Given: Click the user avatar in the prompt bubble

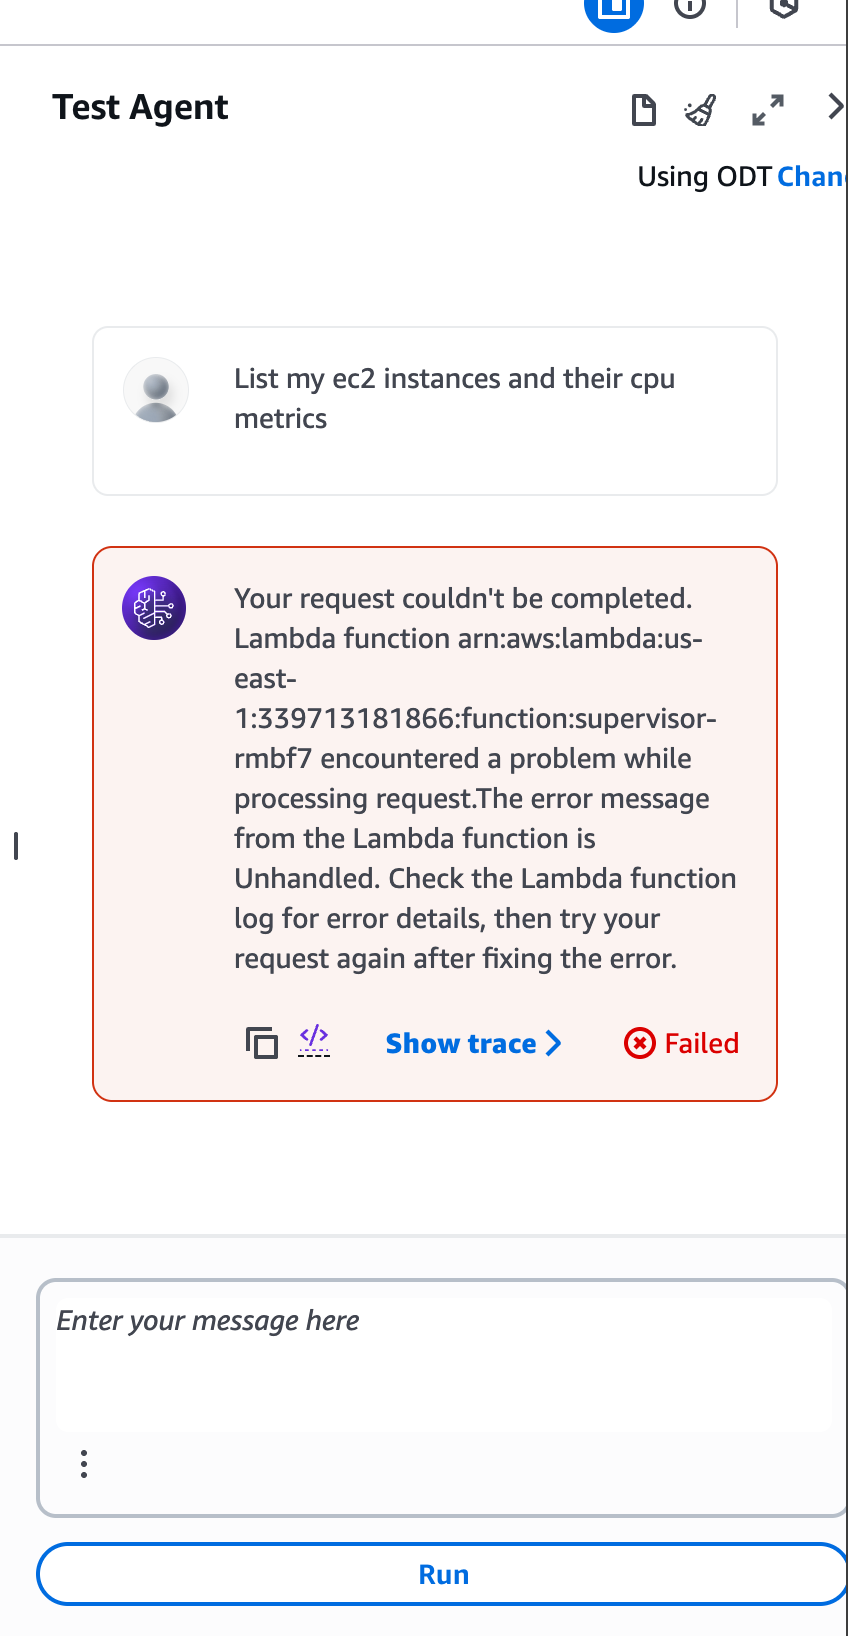Looking at the screenshot, I should coord(156,390).
